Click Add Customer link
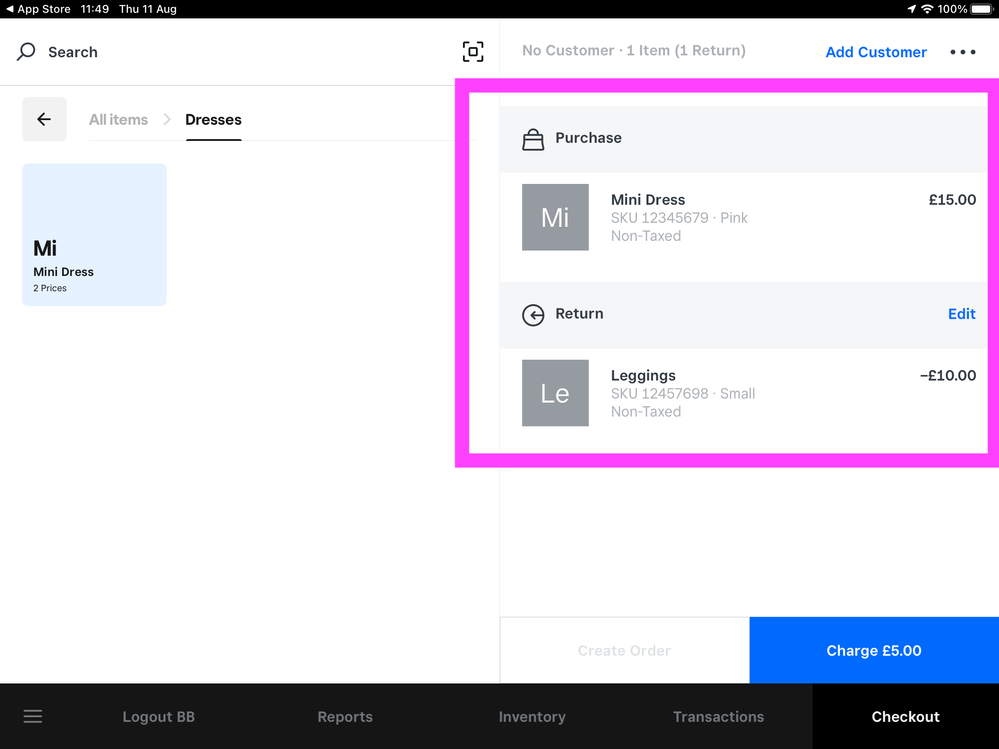 876,52
